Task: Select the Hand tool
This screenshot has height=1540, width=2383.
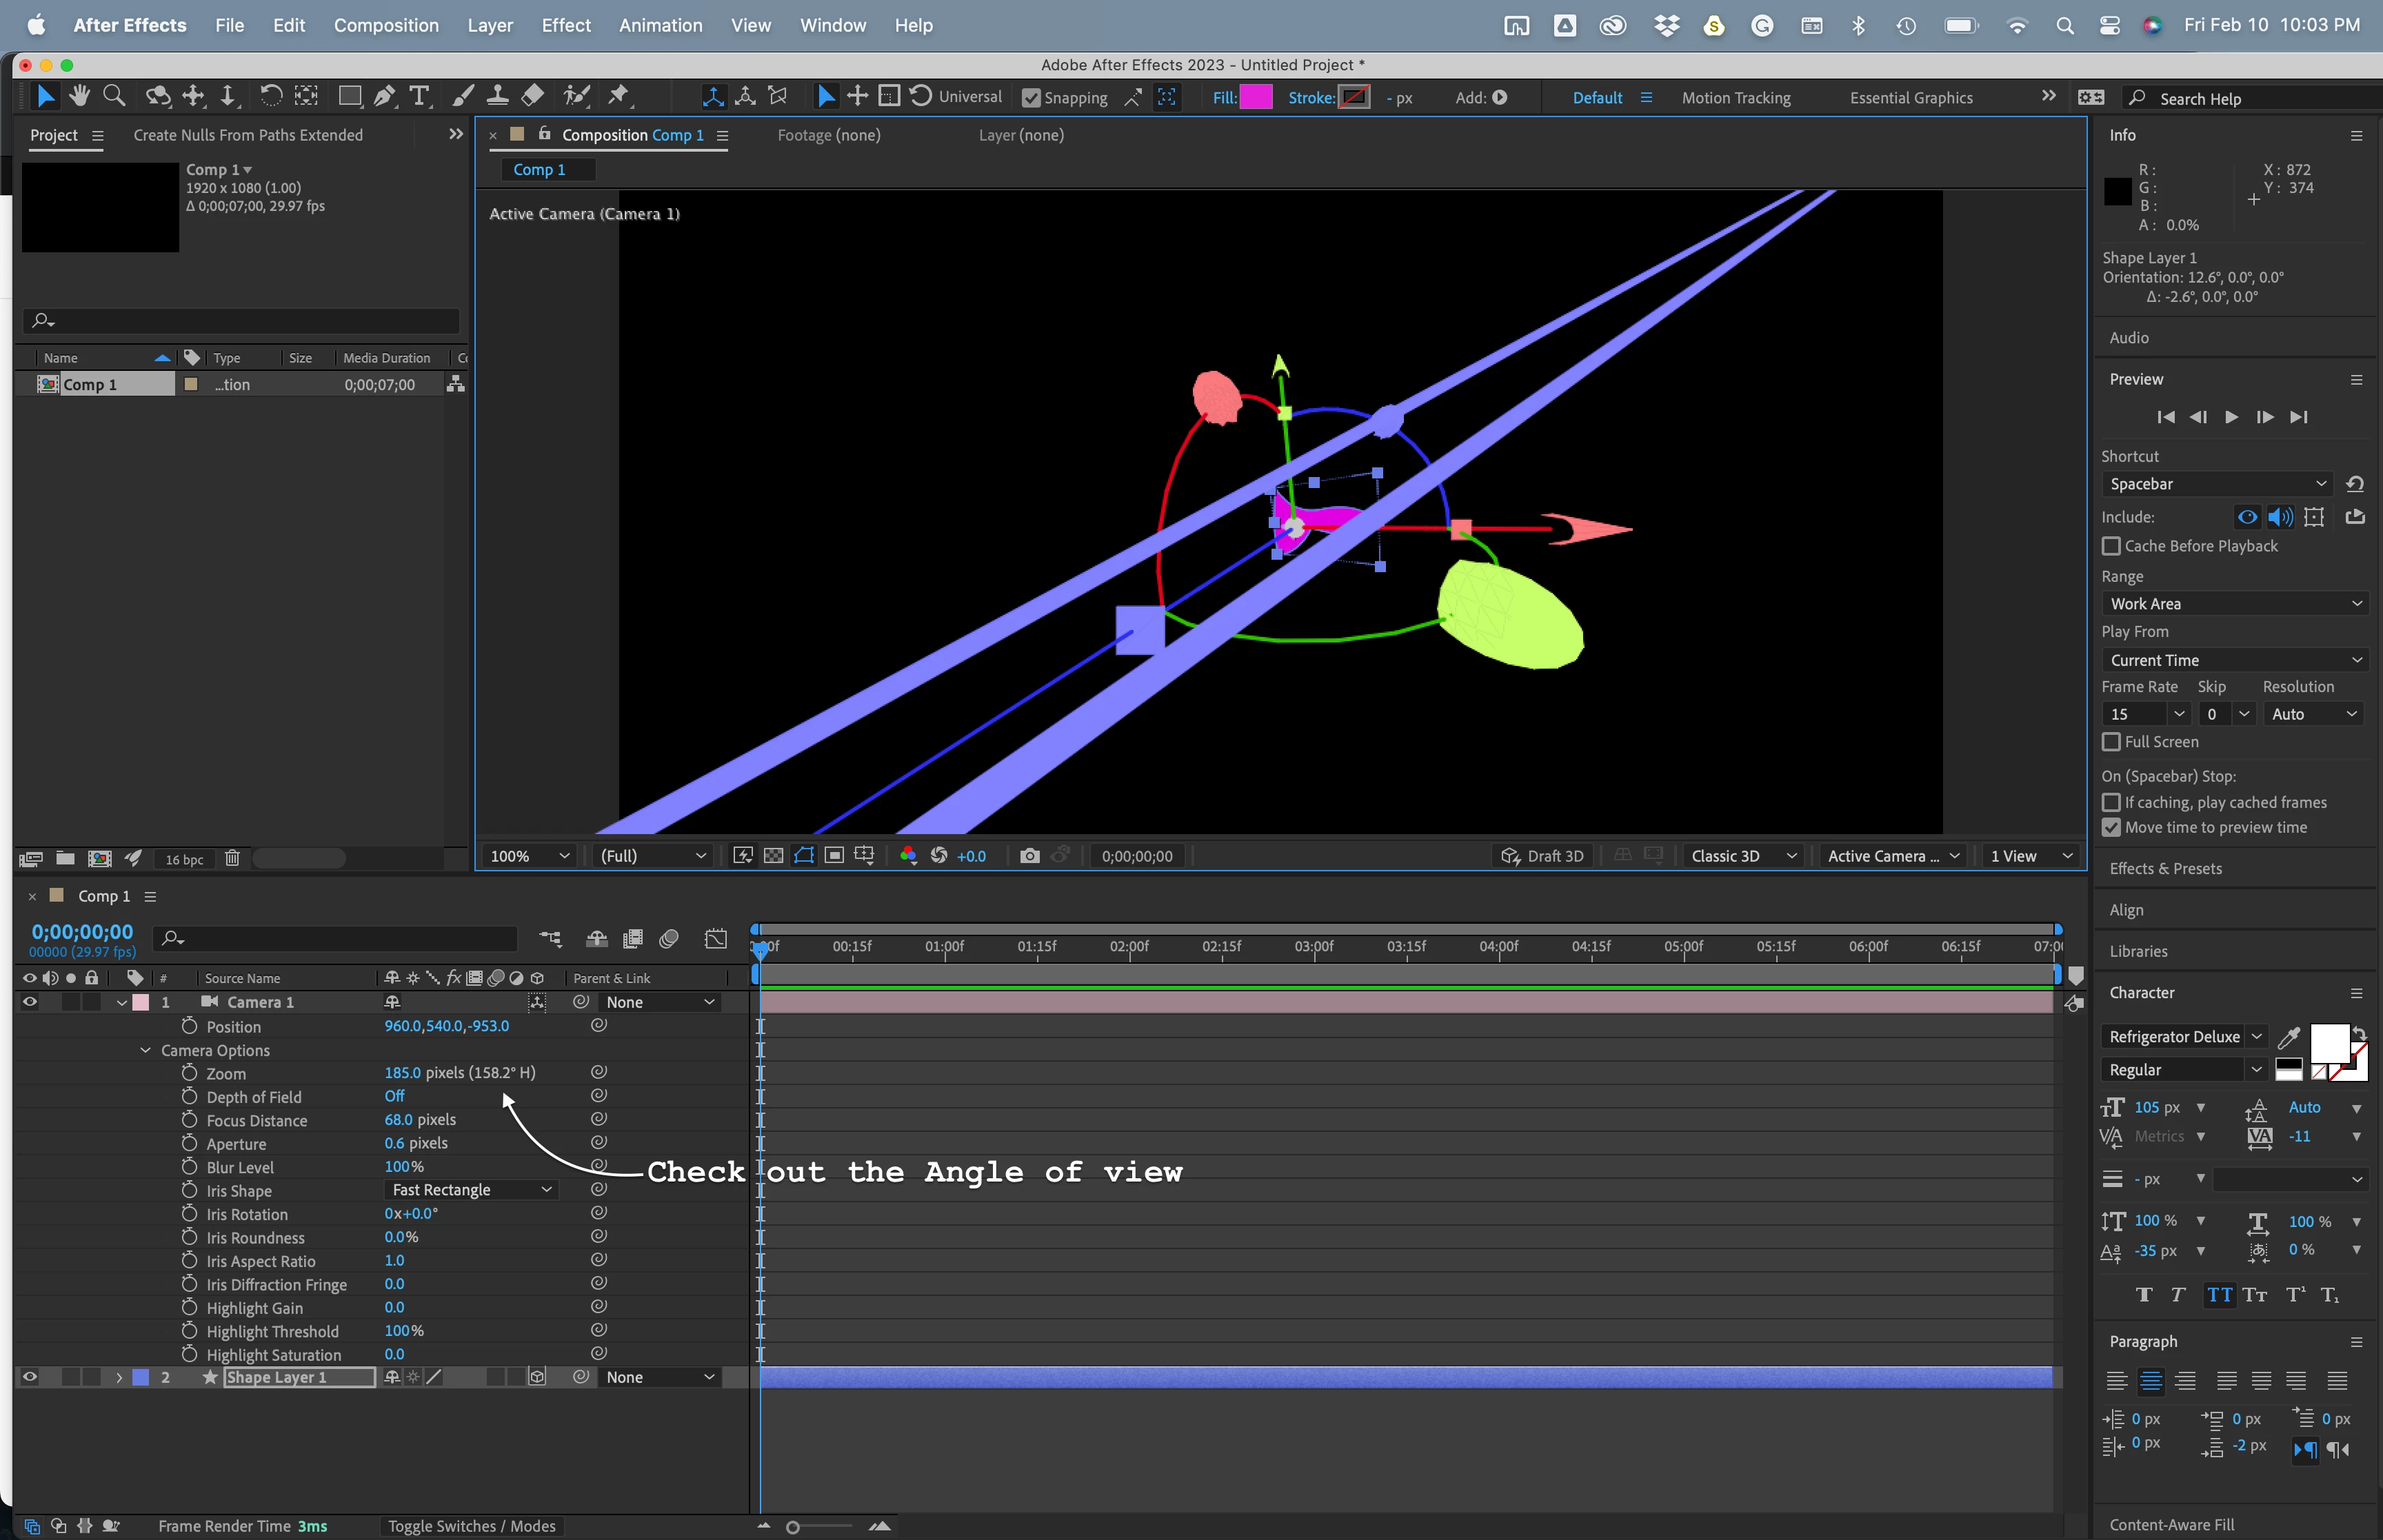Action: point(80,96)
